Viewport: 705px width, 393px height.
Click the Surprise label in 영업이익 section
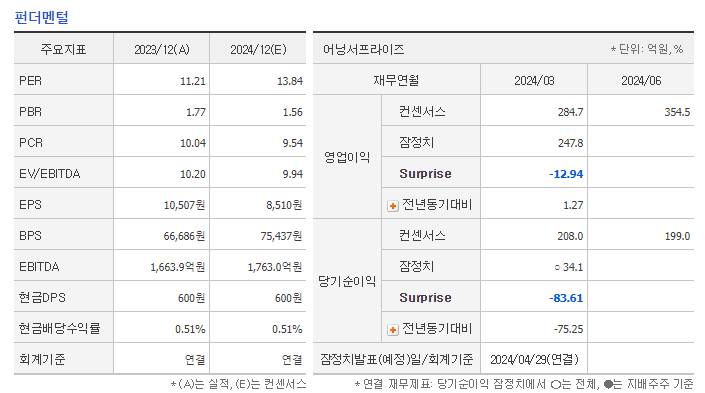(x=425, y=174)
